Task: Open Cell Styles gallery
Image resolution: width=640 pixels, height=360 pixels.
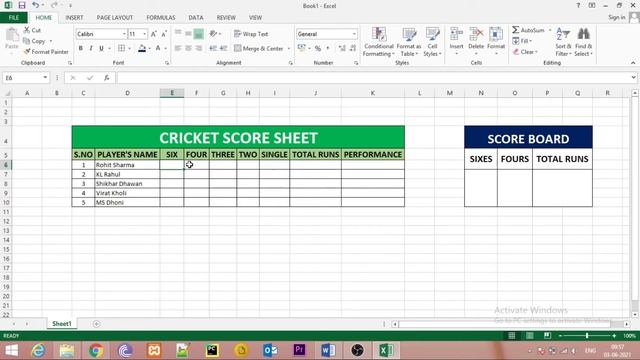Action: tap(432, 42)
